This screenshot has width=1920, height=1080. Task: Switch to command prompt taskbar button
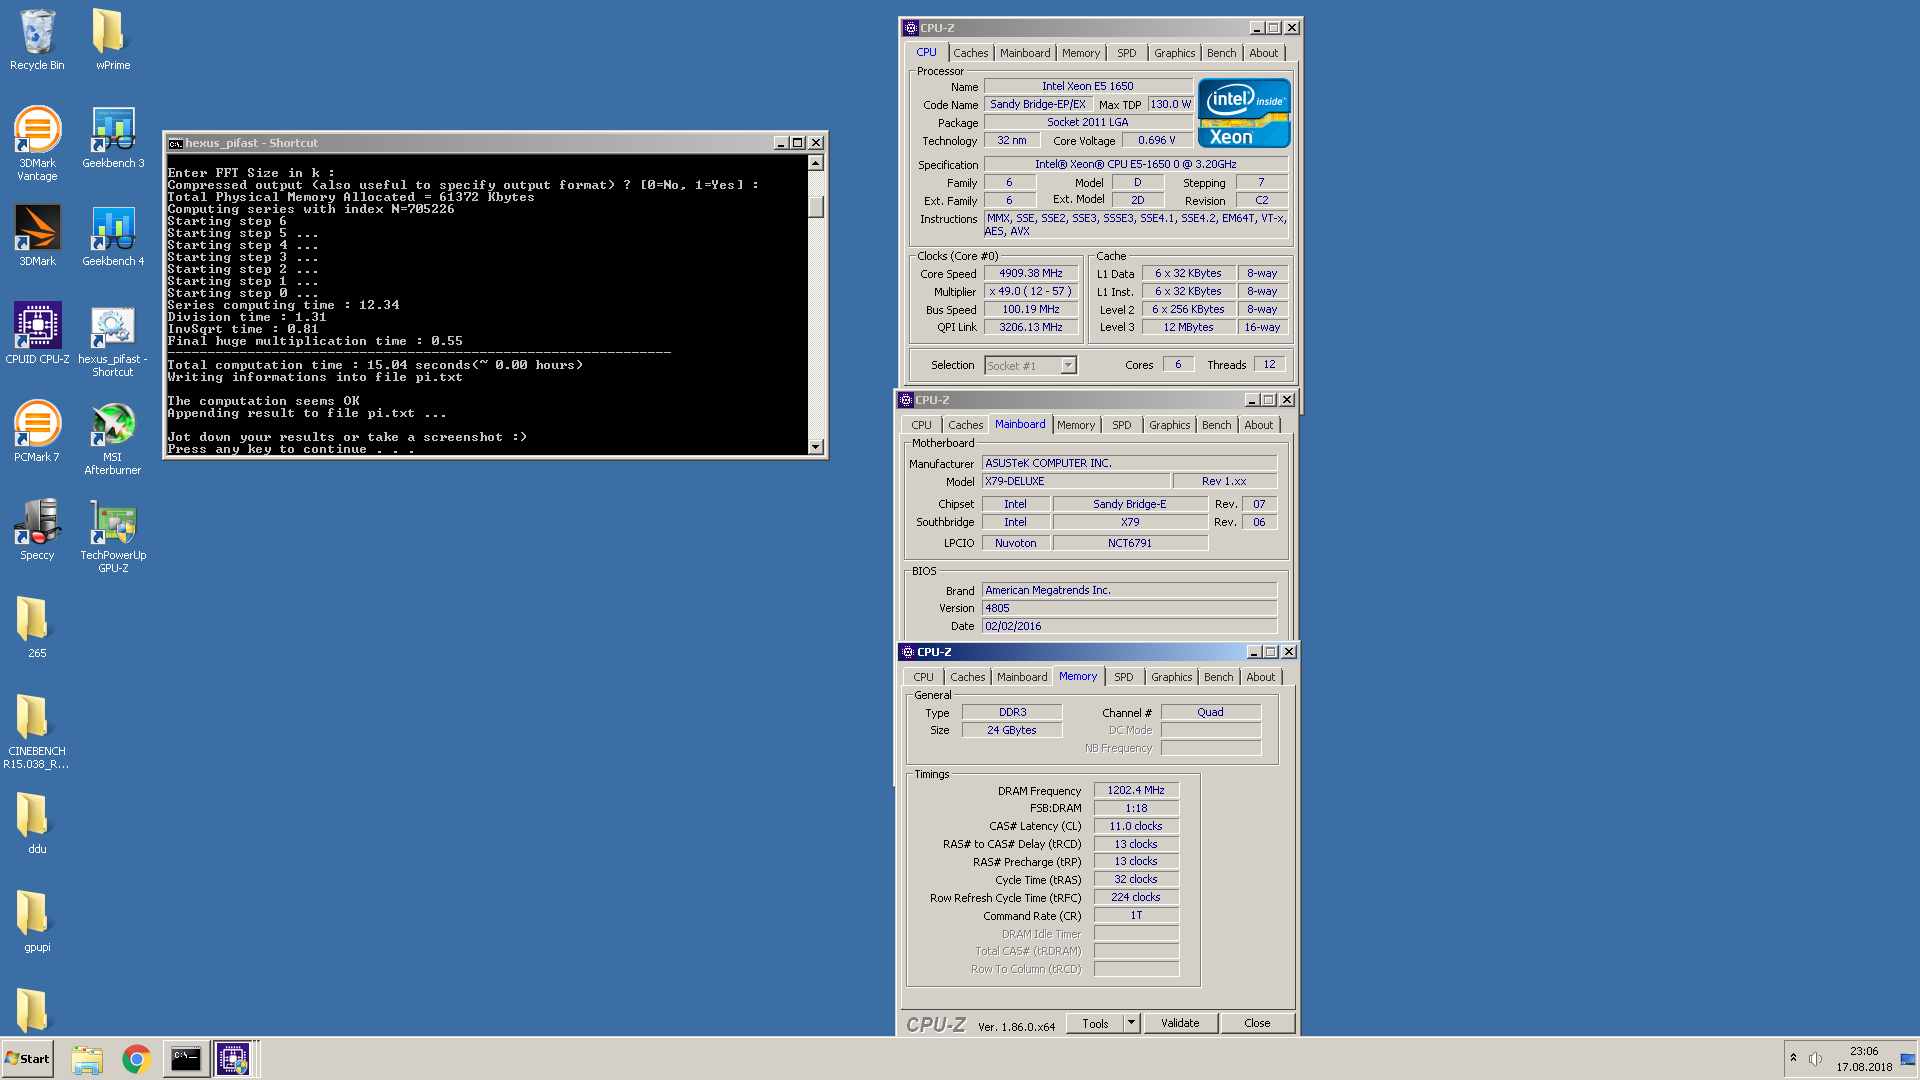[186, 1059]
